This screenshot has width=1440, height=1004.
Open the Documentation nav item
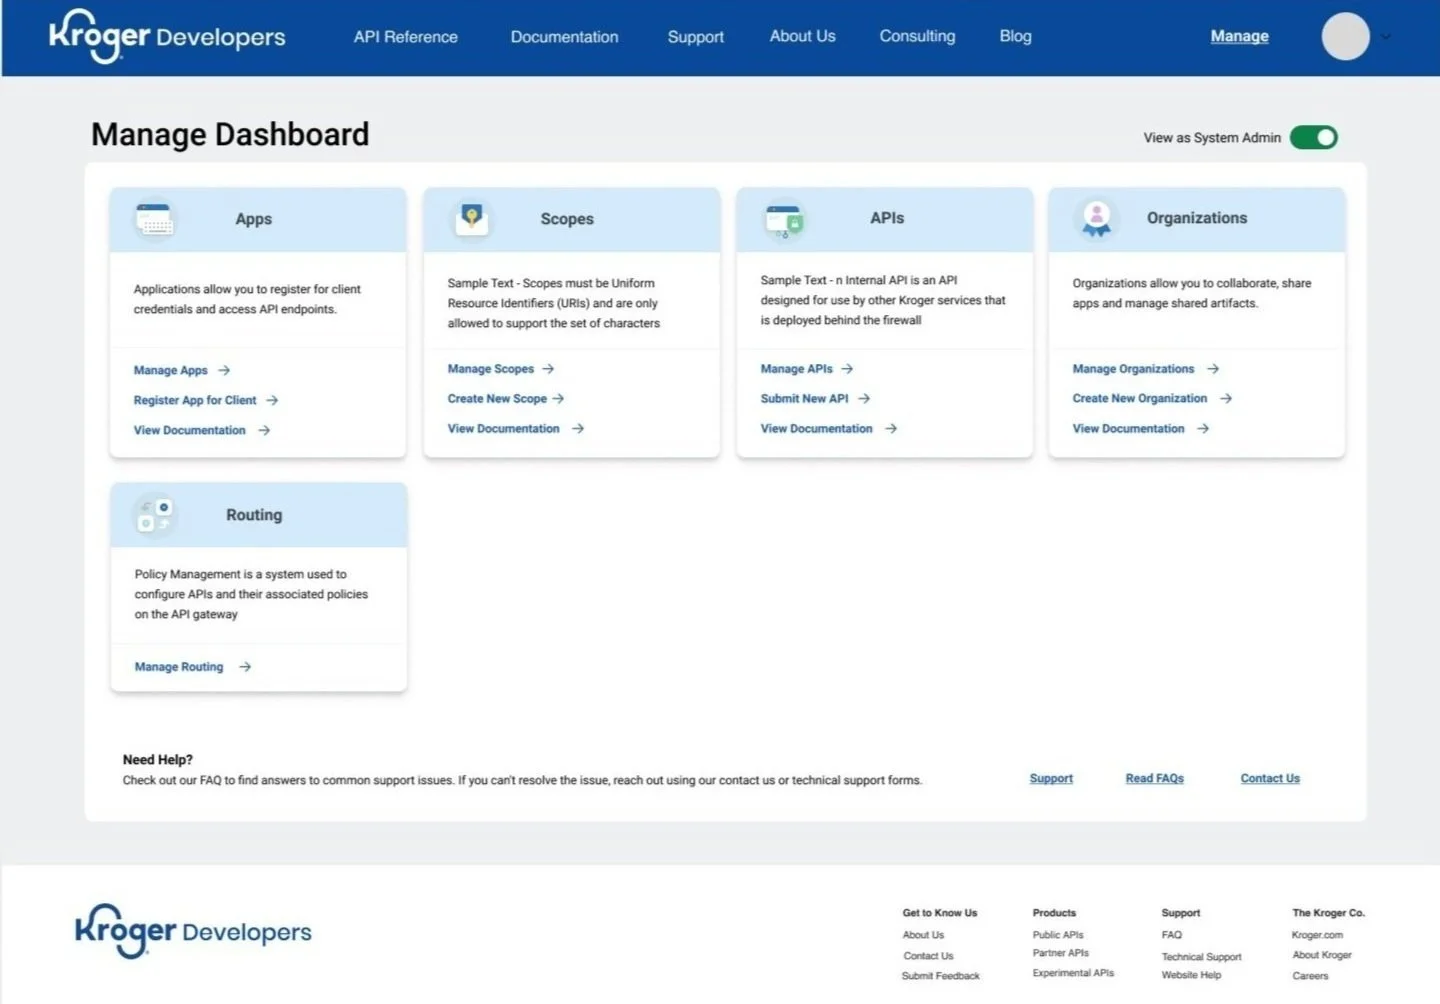[x=565, y=37]
